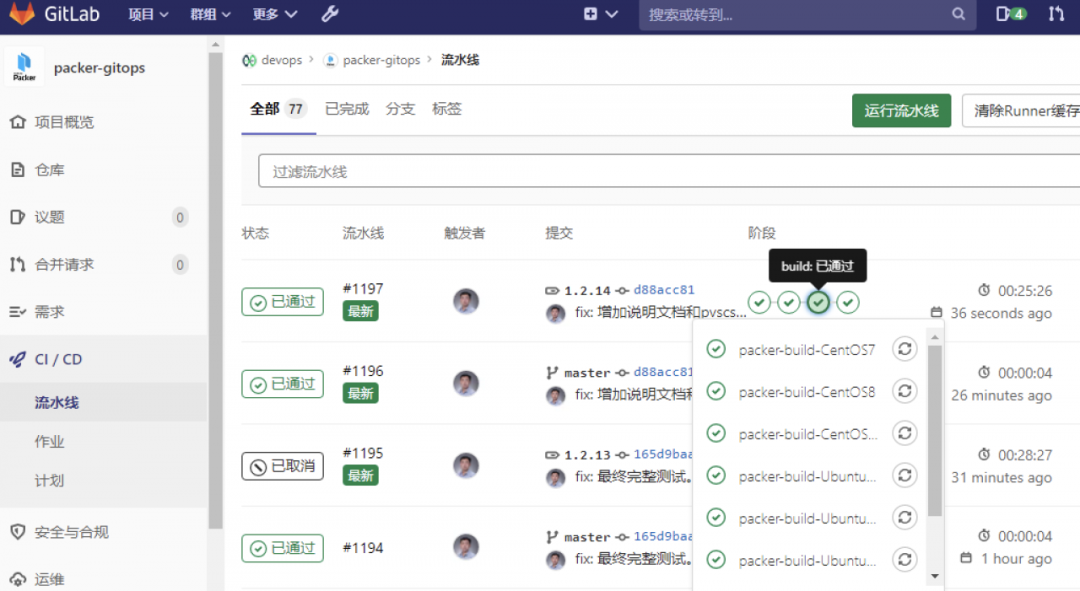Open the packer-gitops project avatar
1080x591 pixels.
point(24,67)
